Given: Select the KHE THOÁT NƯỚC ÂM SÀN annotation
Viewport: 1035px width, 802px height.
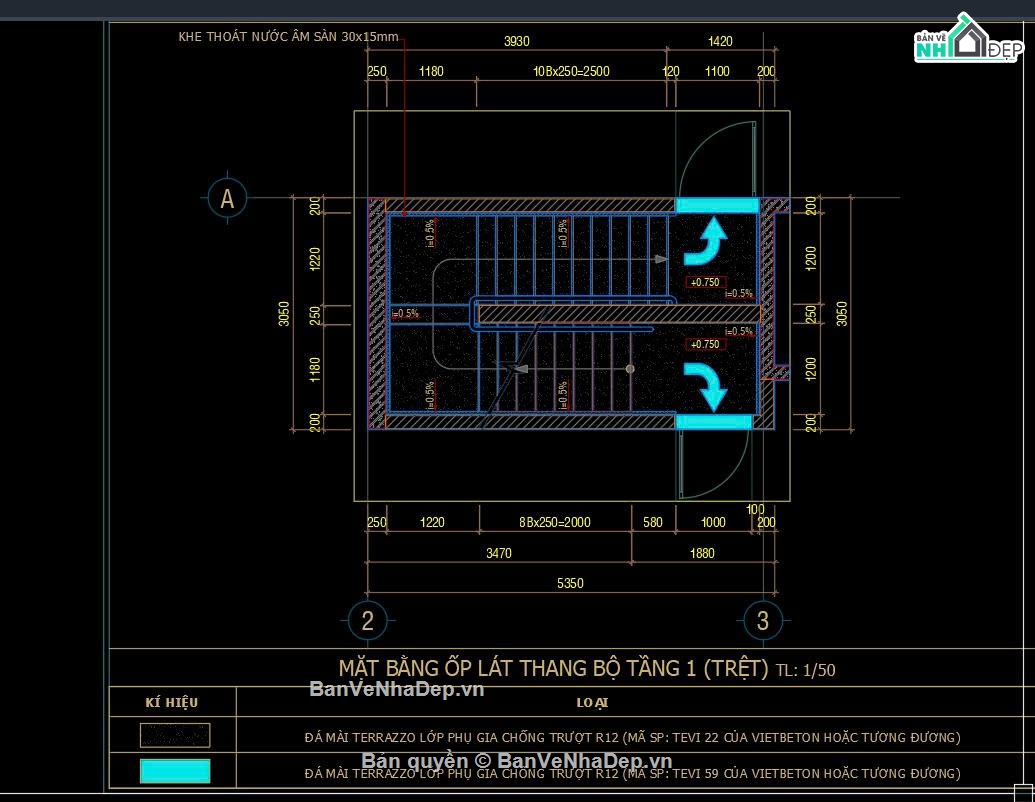Looking at the screenshot, I should pos(288,36).
